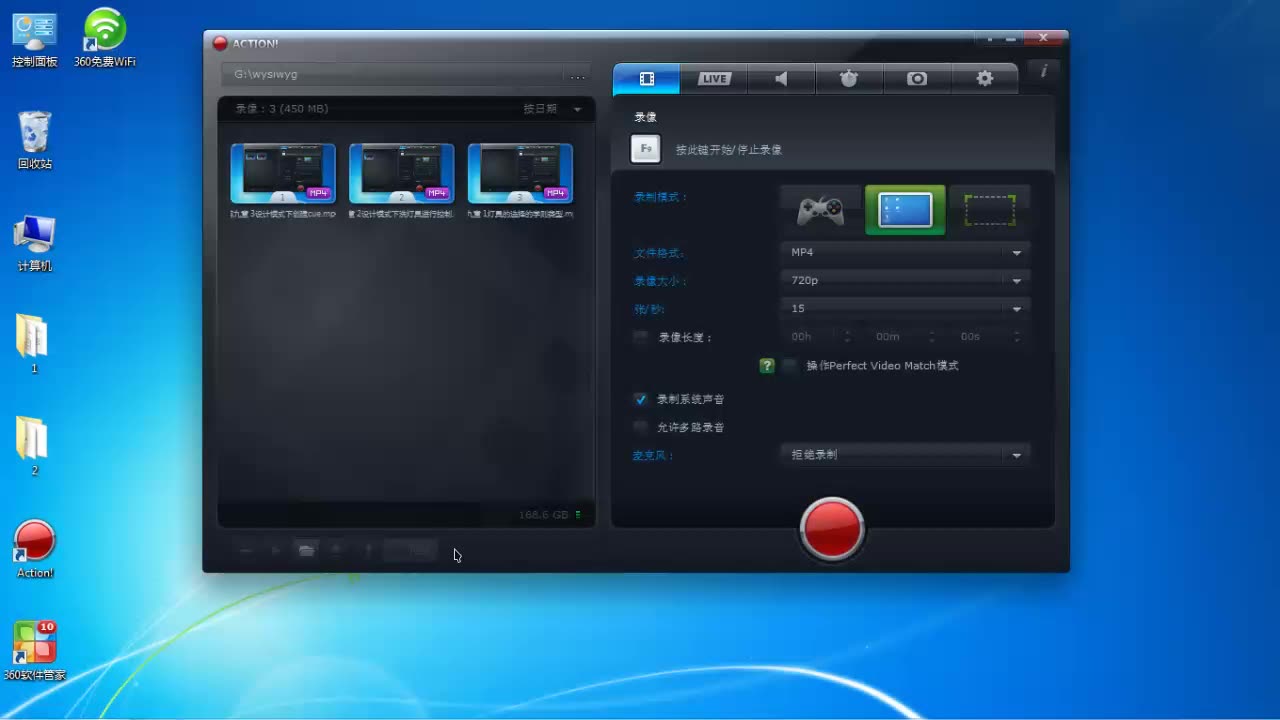This screenshot has width=1280, height=720.
Task: Select the dashed region recording mode
Action: 989,210
